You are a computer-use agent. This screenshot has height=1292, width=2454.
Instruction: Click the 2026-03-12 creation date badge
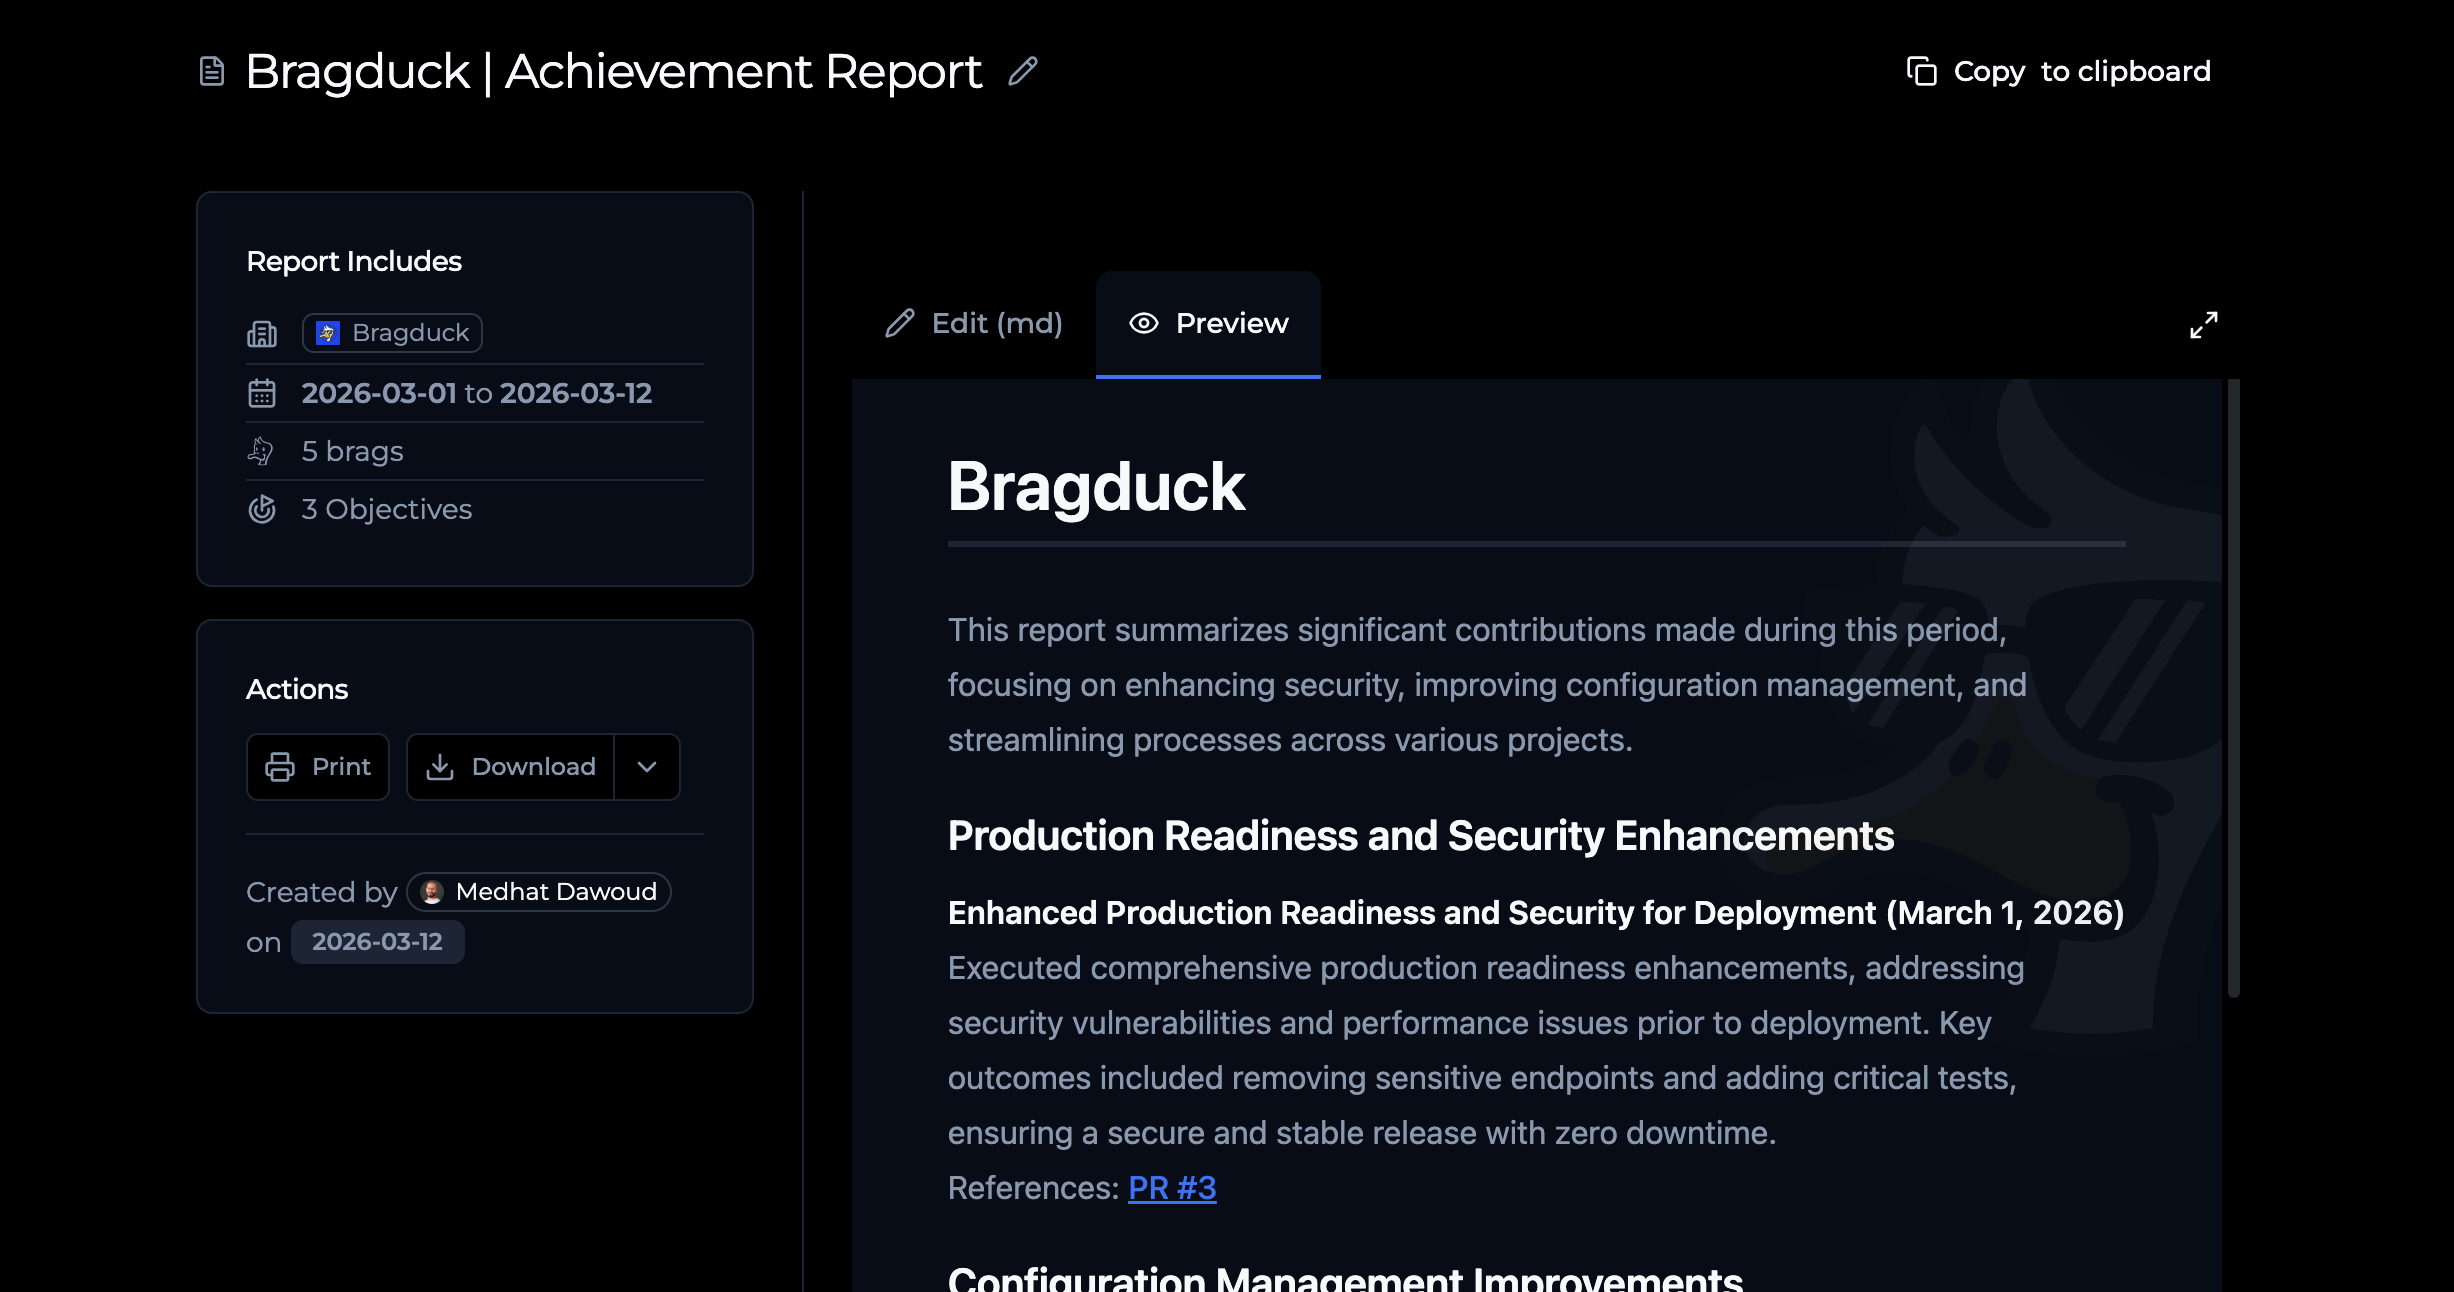pyautogui.click(x=377, y=941)
